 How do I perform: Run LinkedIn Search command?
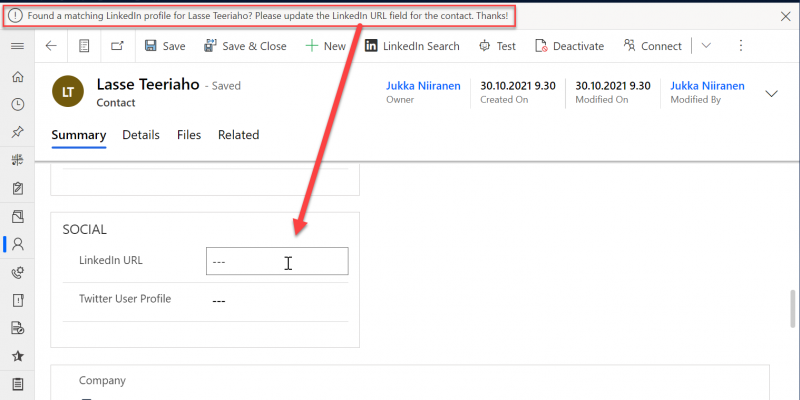click(412, 46)
